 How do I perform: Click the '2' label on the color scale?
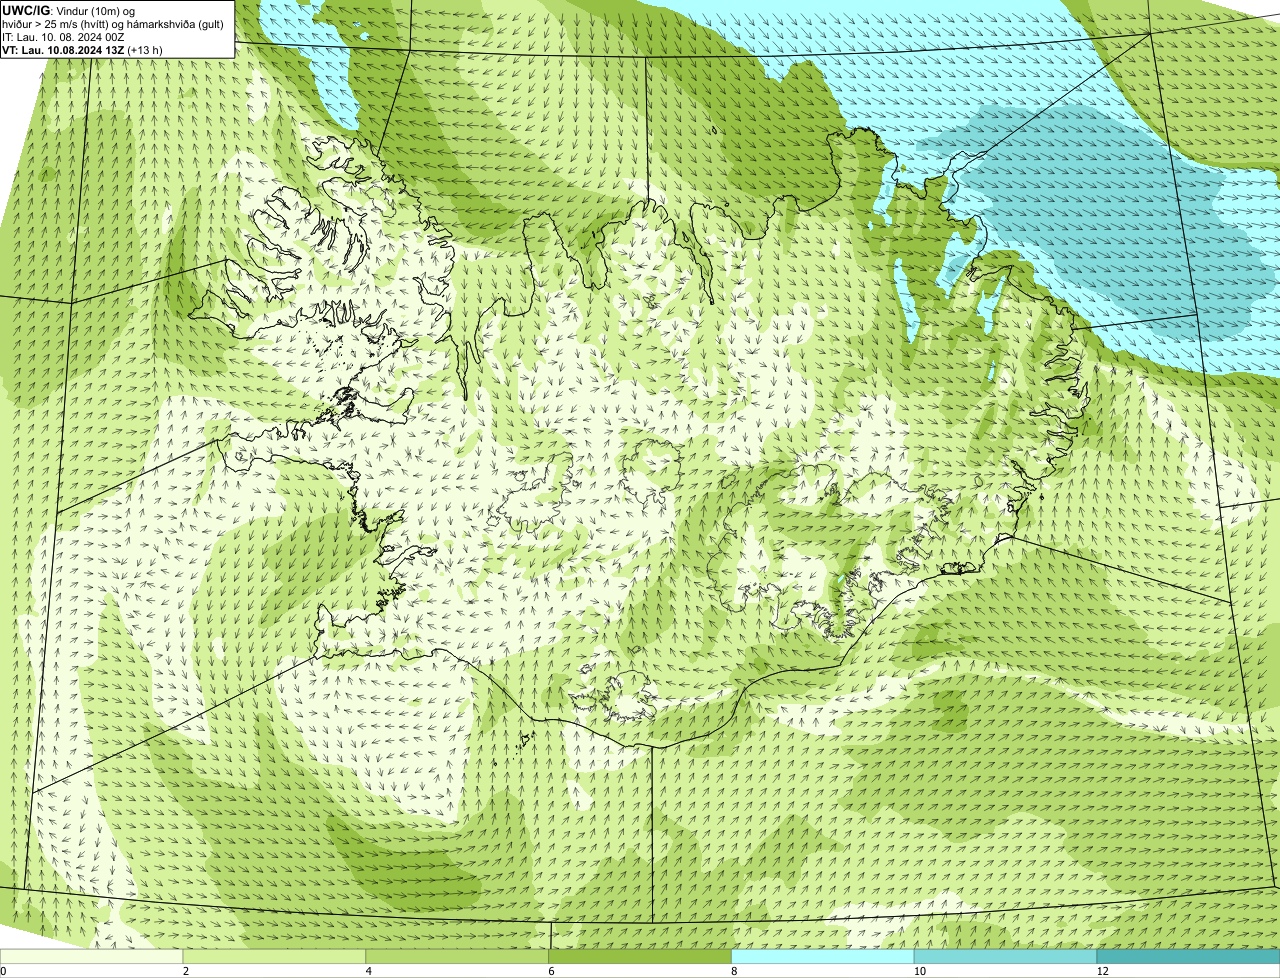[x=186, y=971]
